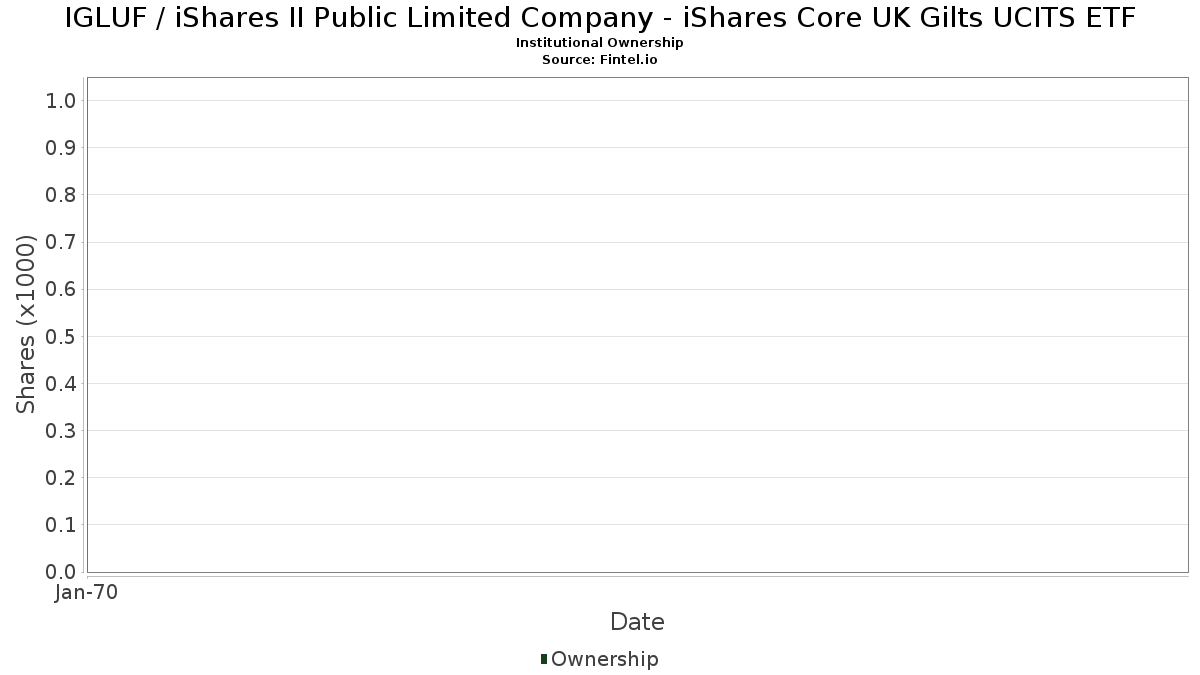Click the 0.0 y-axis tick label

pyautogui.click(x=61, y=572)
